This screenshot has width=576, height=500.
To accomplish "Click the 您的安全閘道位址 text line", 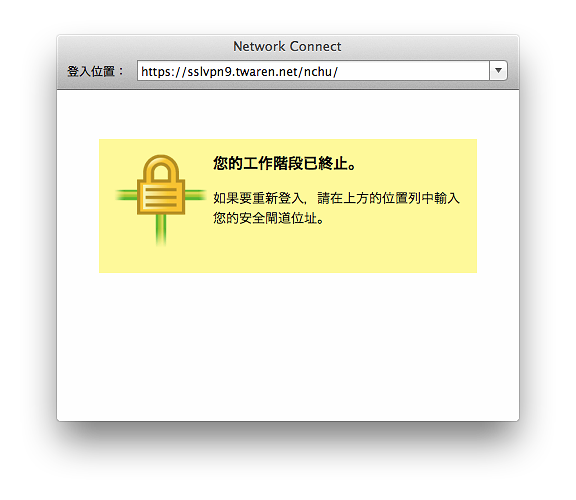I will 269,218.
